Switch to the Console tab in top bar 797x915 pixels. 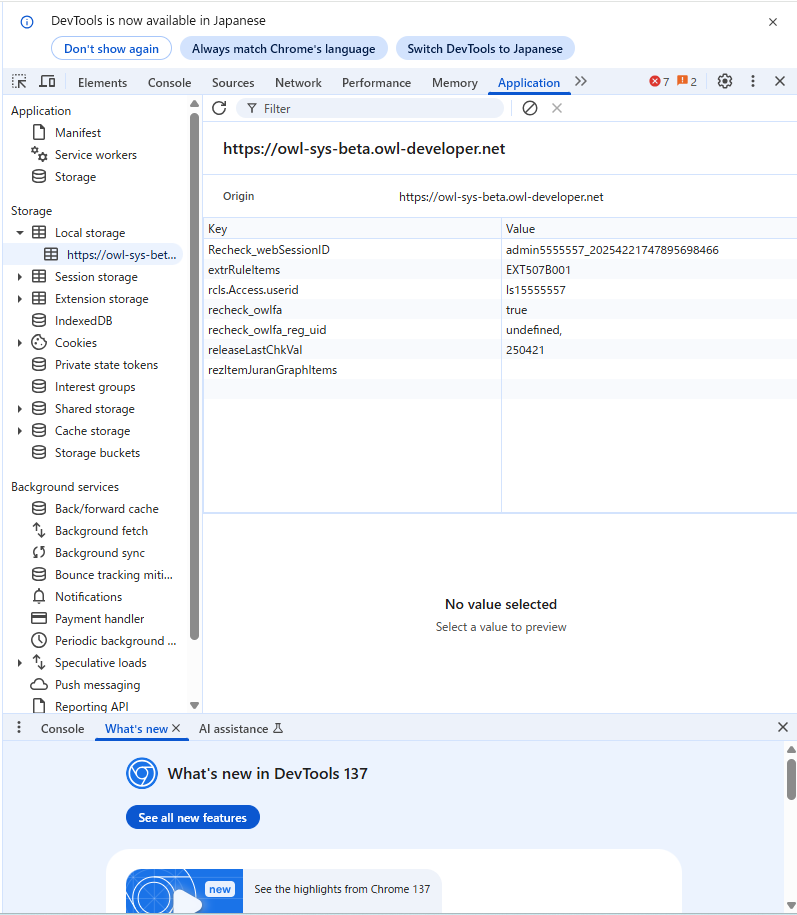click(169, 83)
